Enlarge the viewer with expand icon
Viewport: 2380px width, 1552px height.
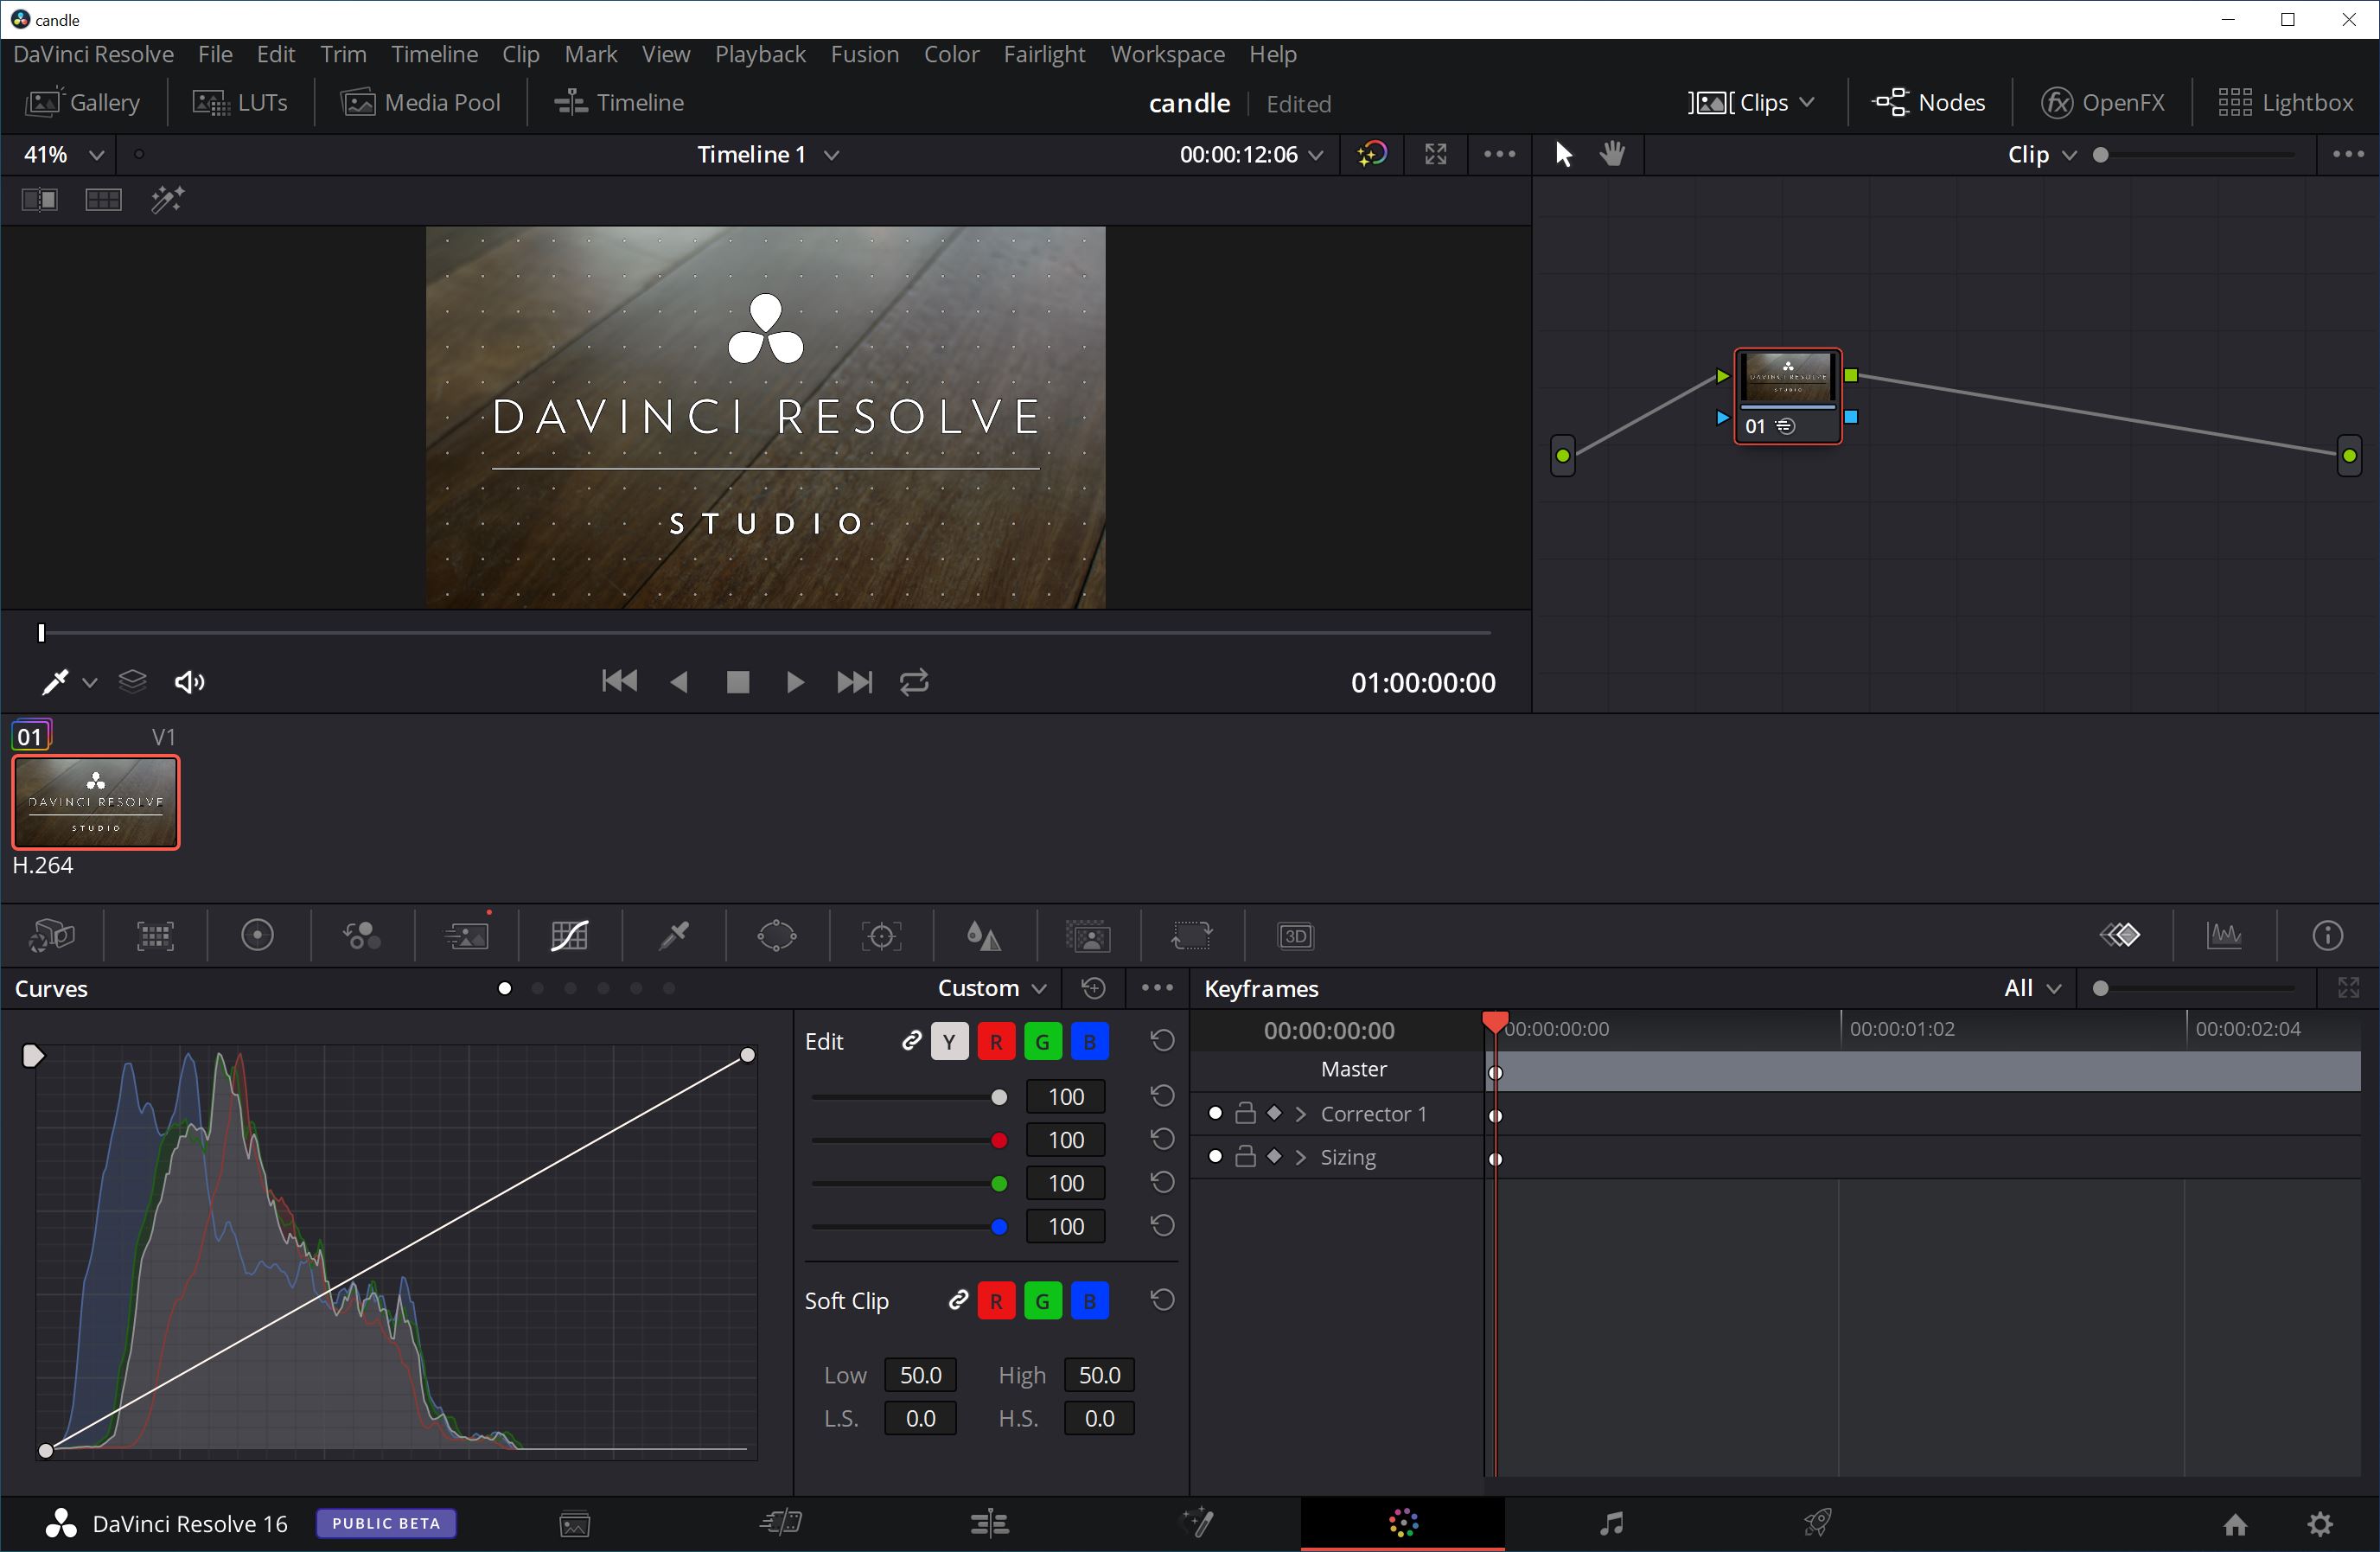pos(1436,154)
